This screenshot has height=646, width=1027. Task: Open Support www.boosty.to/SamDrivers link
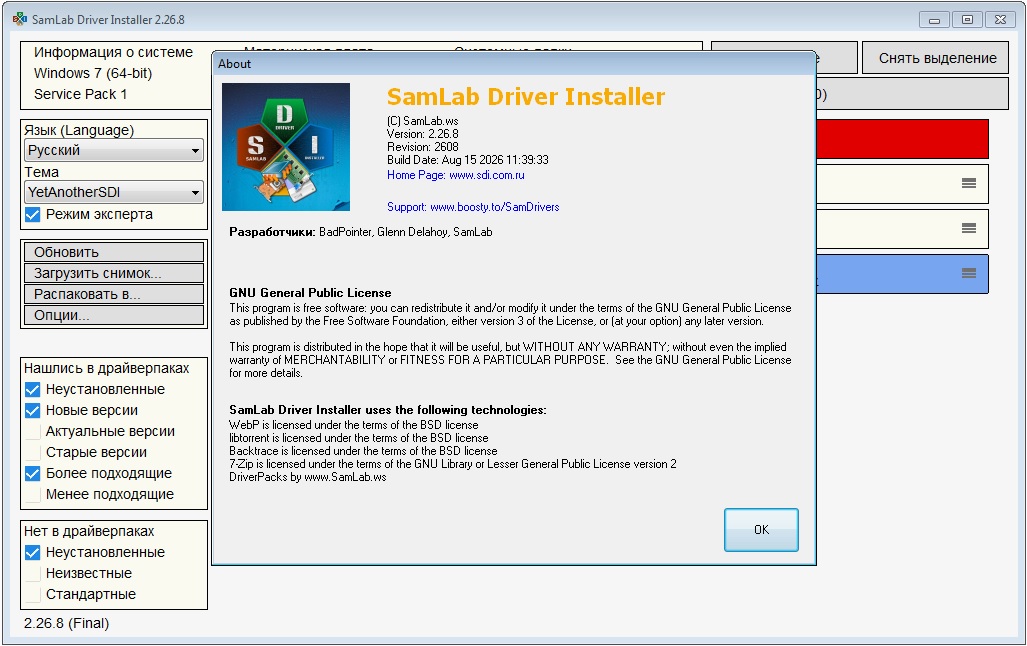coord(473,207)
